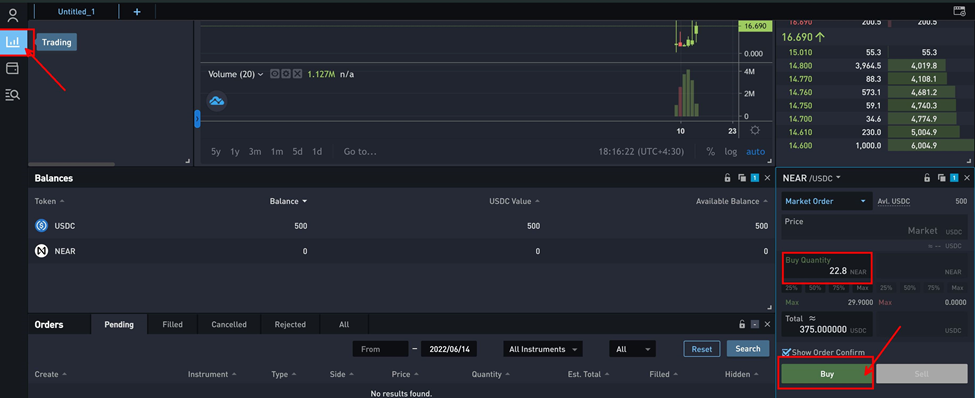Toggle auto scale on chart

756,151
